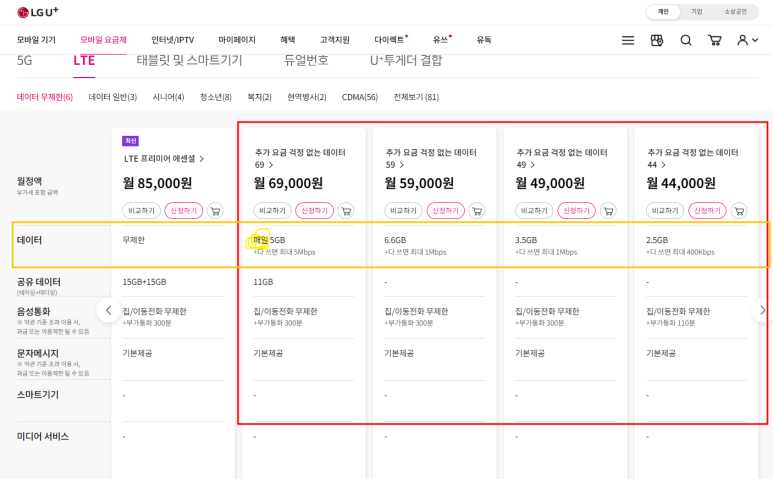Filter by 데이터 무제한(6)
The image size is (773, 479).
(45, 97)
